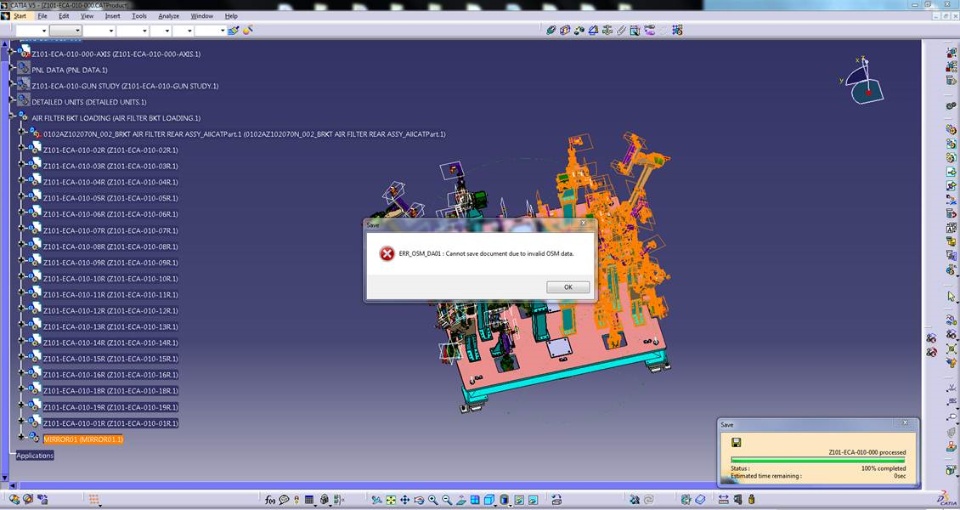Click the red error icon in Save dialog
This screenshot has width=960, height=510.
387,253
